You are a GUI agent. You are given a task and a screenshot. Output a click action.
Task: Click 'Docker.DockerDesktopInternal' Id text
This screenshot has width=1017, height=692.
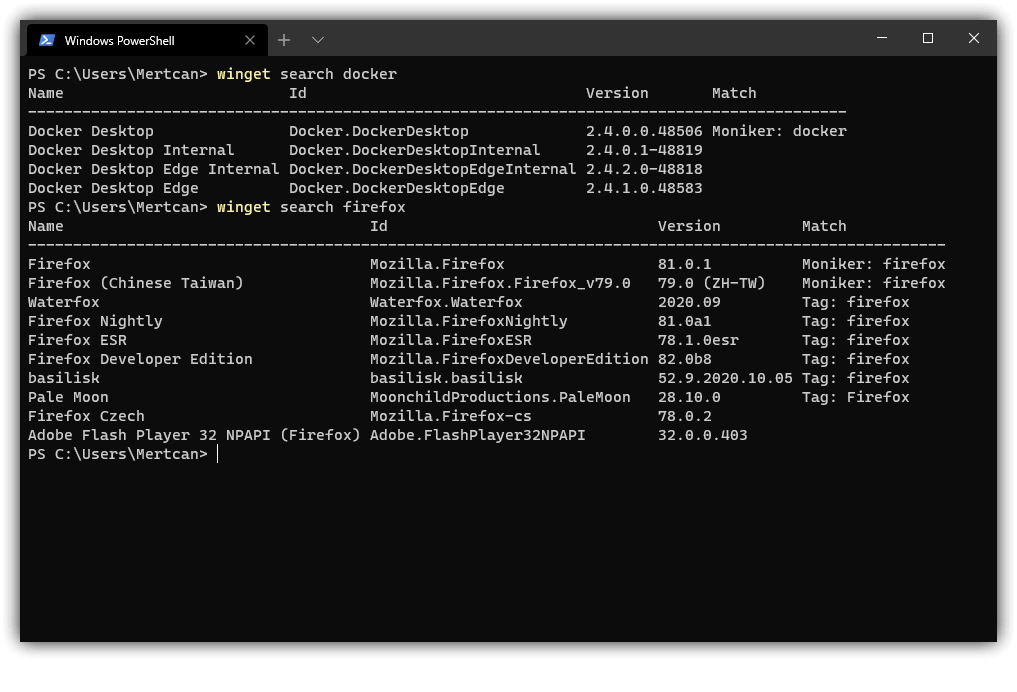[x=414, y=150]
